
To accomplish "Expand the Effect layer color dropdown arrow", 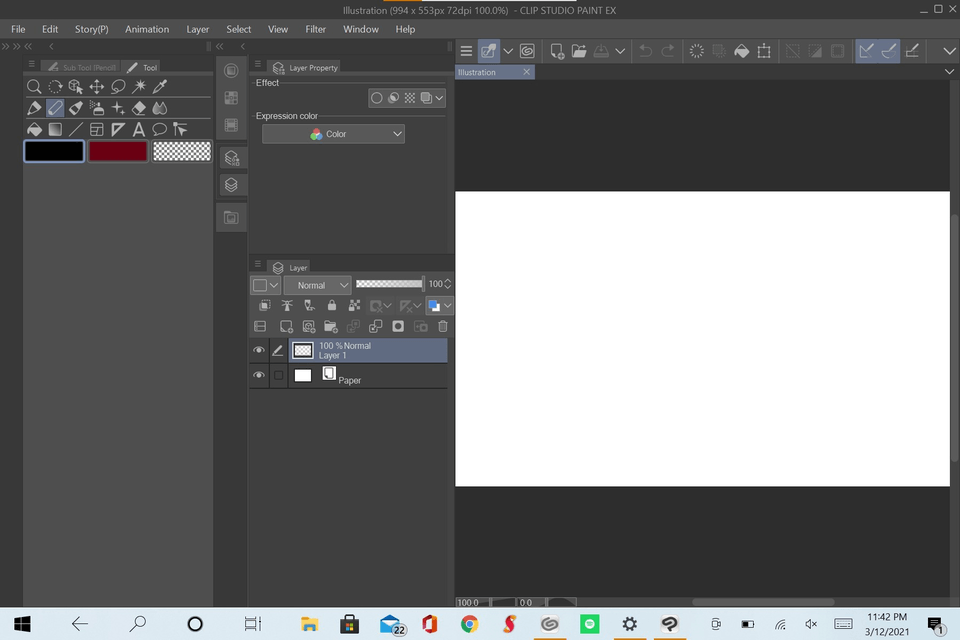I will click(x=439, y=98).
